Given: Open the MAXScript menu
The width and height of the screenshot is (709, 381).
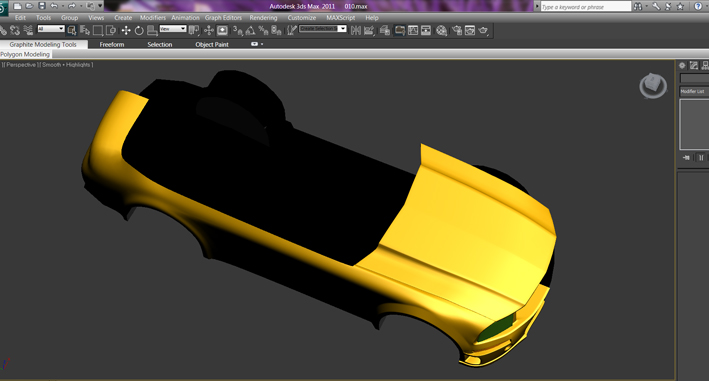Looking at the screenshot, I should coord(340,18).
